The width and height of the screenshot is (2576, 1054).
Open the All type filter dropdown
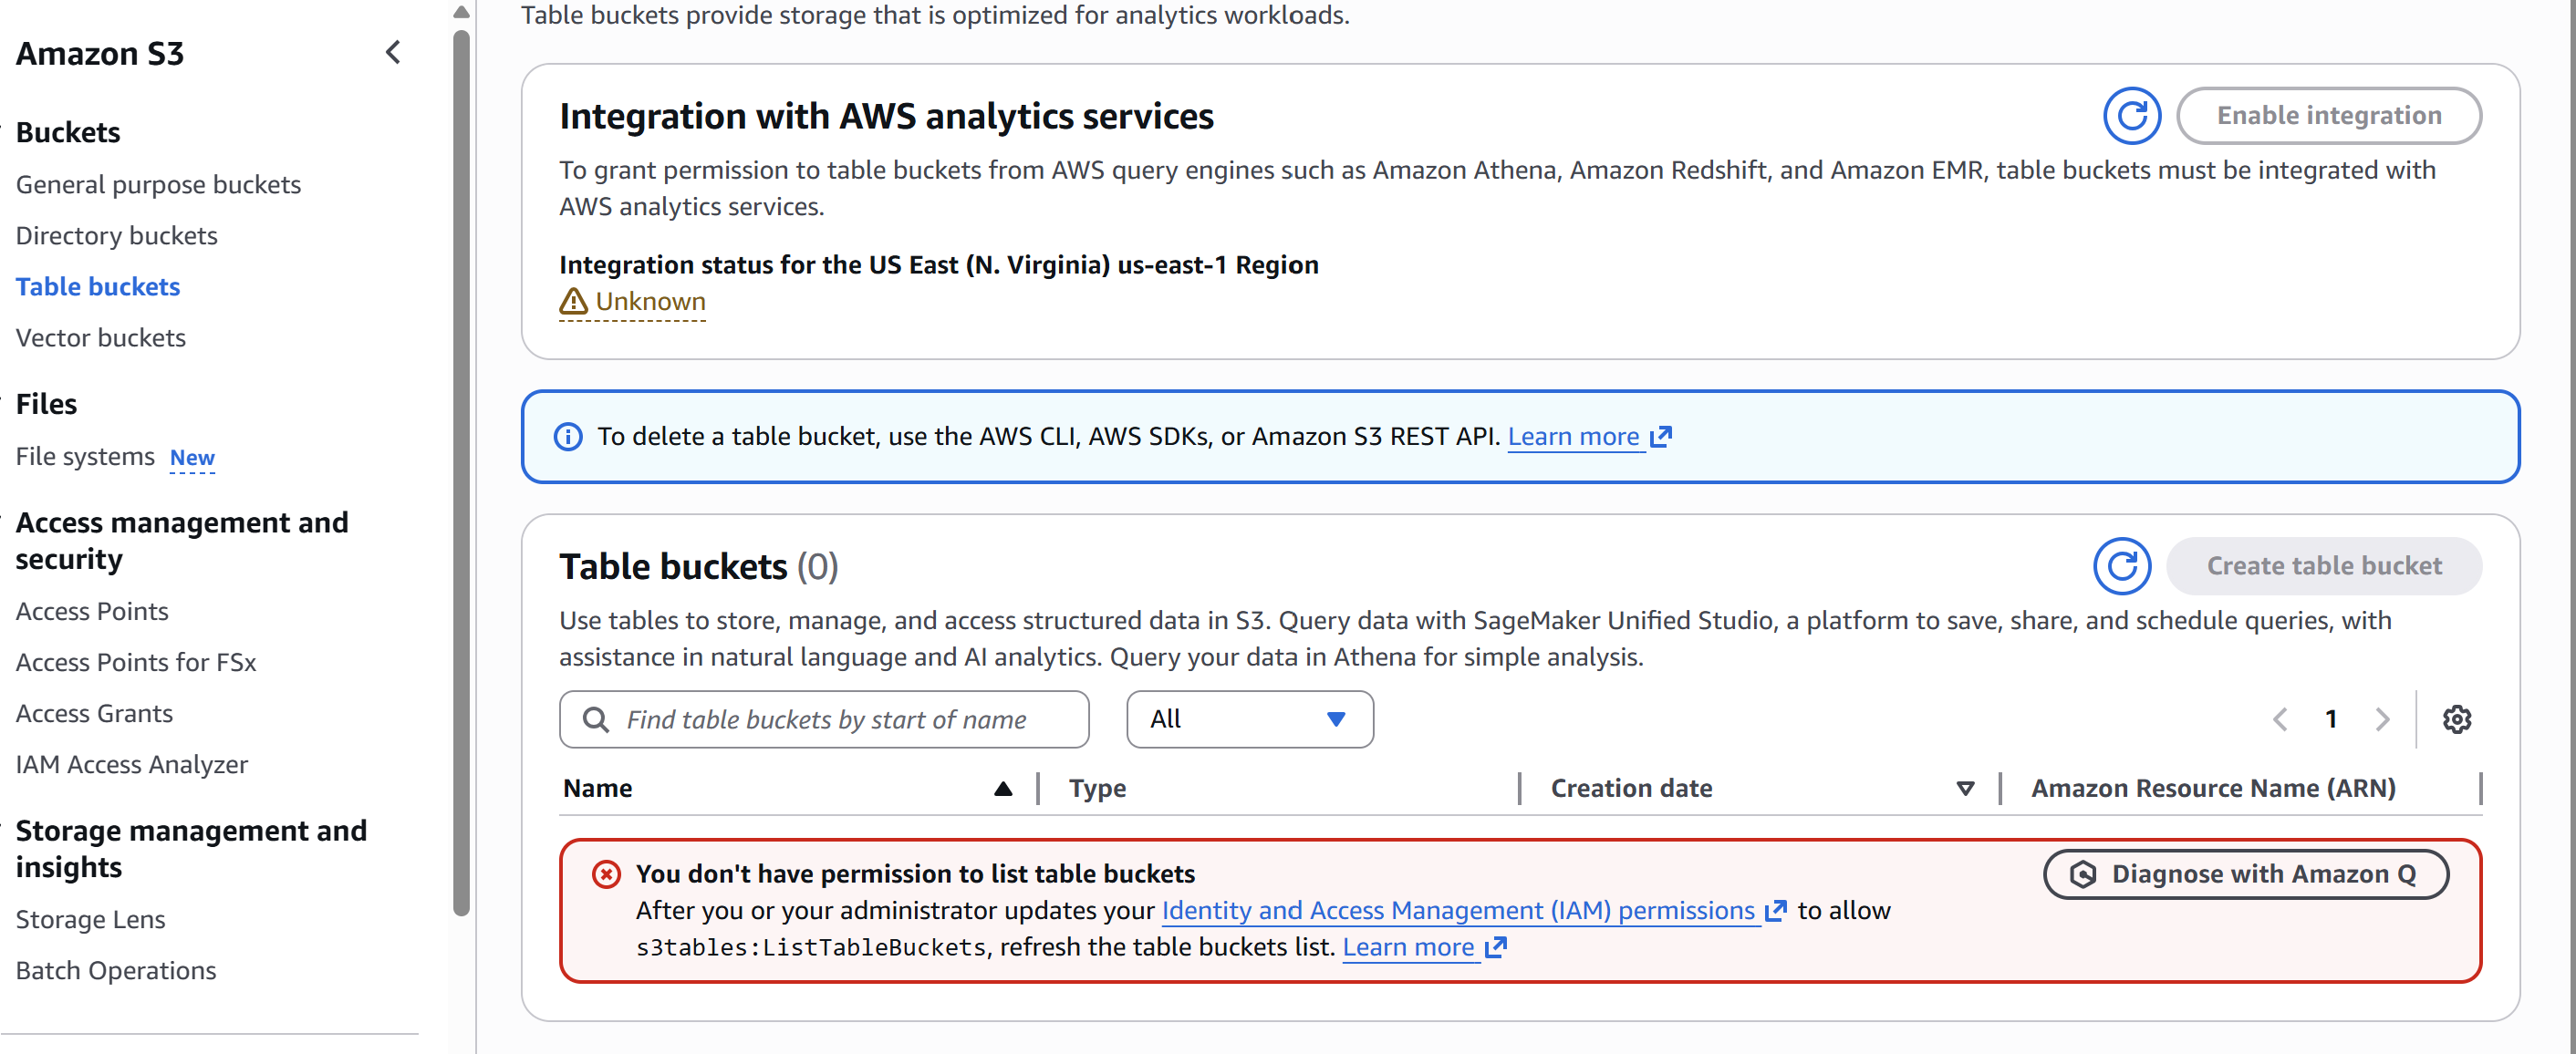point(1249,719)
